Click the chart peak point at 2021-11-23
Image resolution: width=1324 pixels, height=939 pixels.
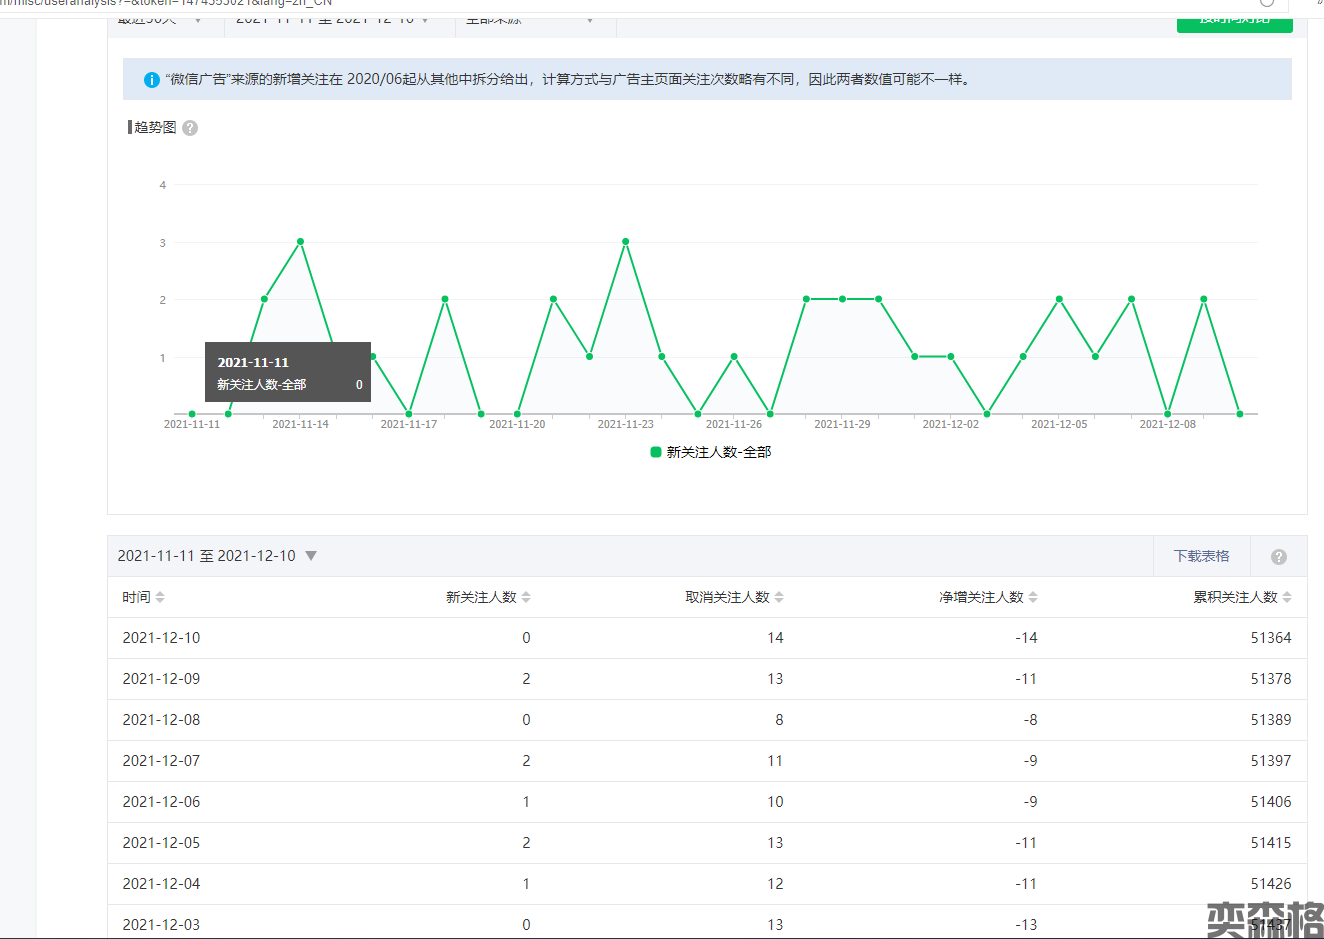[626, 241]
